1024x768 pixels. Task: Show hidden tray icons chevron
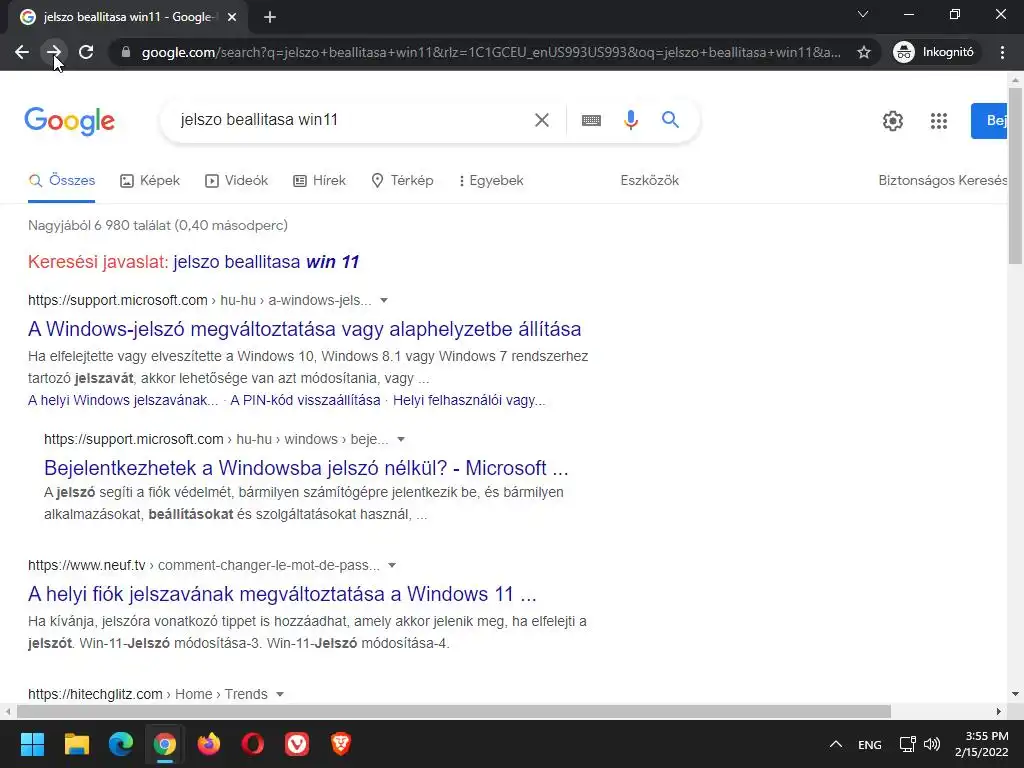point(835,744)
